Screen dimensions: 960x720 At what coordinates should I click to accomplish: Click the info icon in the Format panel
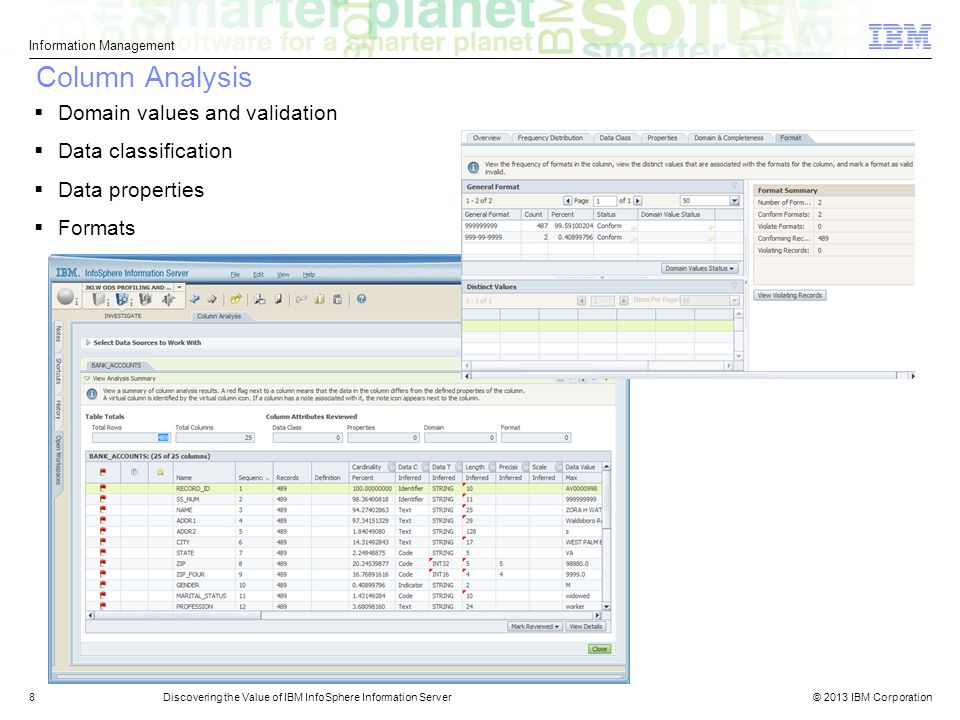click(473, 167)
